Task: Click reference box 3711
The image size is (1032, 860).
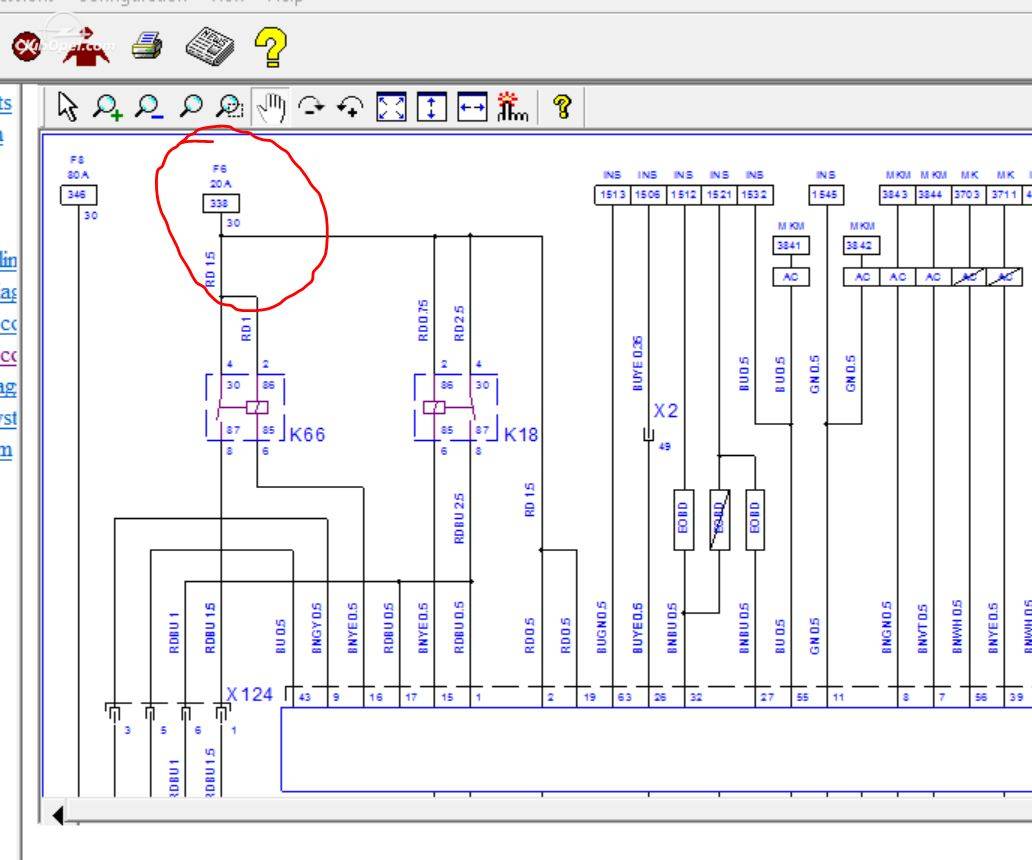Action: [1004, 195]
